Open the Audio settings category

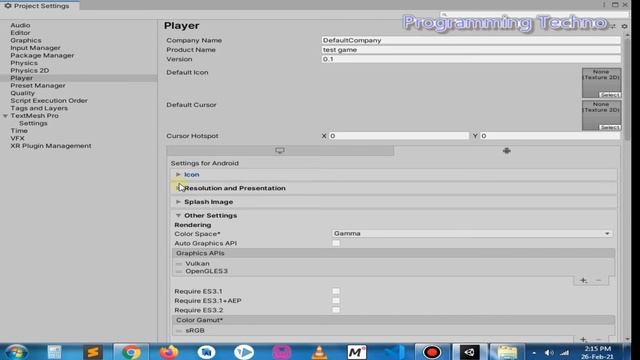coord(20,25)
